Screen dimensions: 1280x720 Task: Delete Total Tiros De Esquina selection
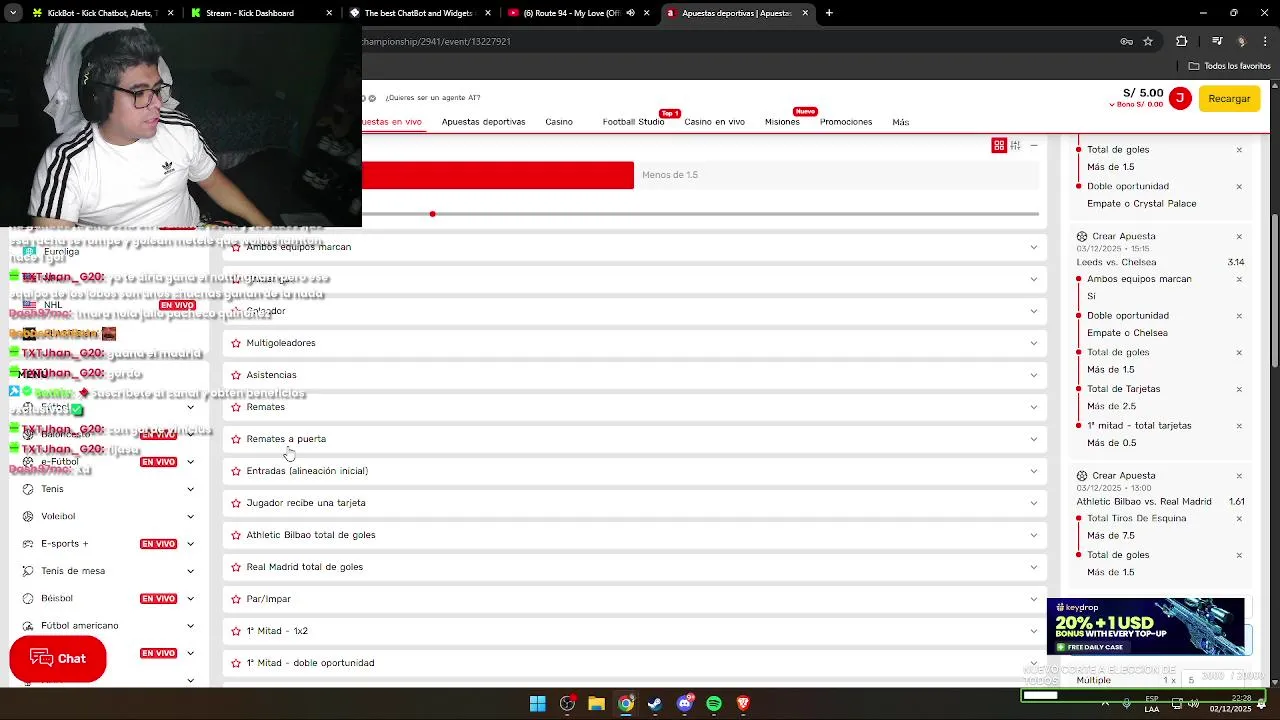pyautogui.click(x=1239, y=518)
